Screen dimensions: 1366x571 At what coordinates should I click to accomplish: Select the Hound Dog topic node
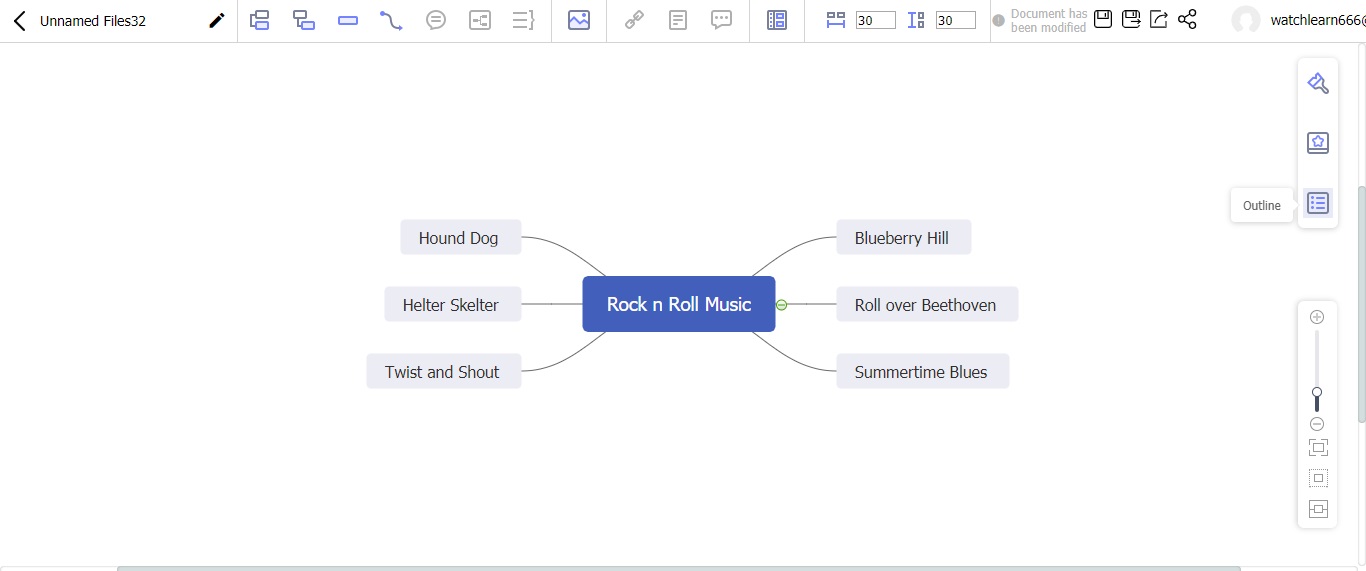[460, 238]
